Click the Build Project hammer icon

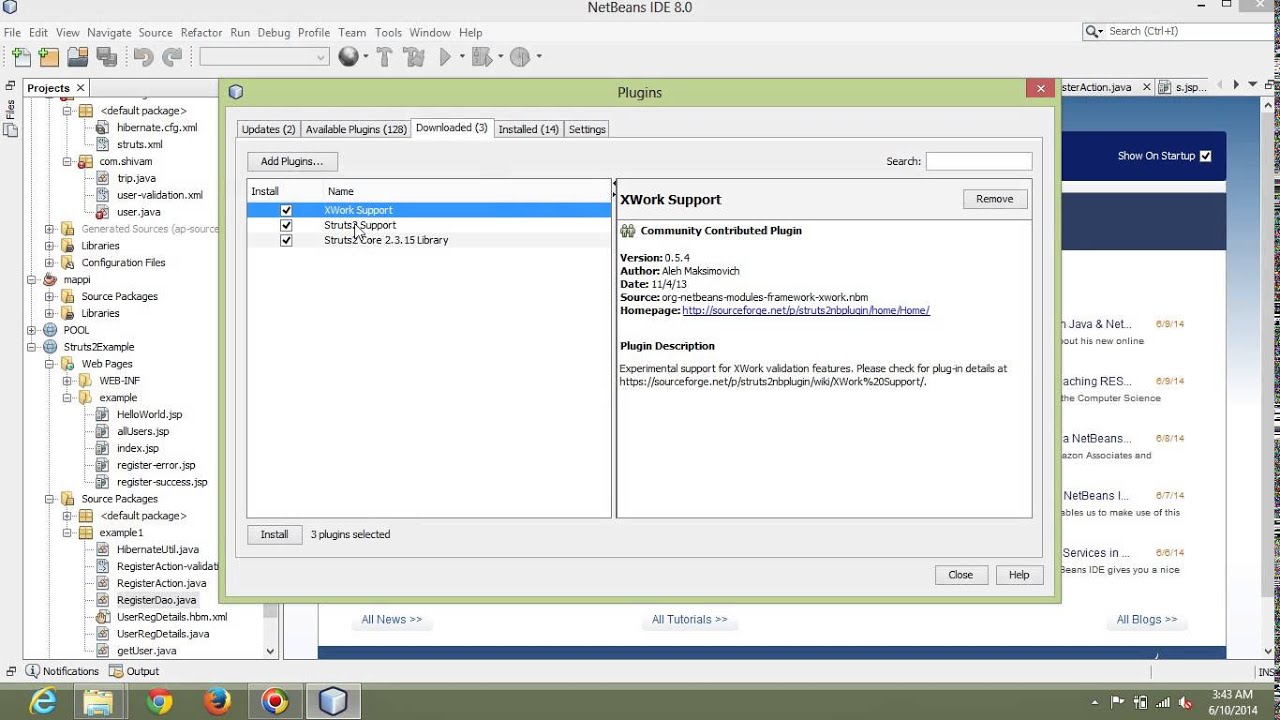pos(384,57)
